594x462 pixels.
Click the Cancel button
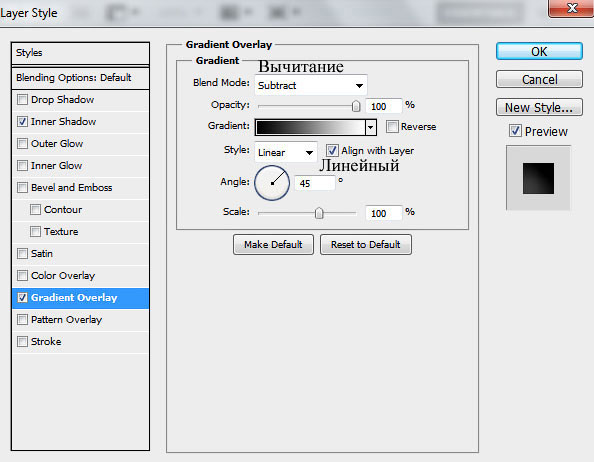click(x=539, y=80)
